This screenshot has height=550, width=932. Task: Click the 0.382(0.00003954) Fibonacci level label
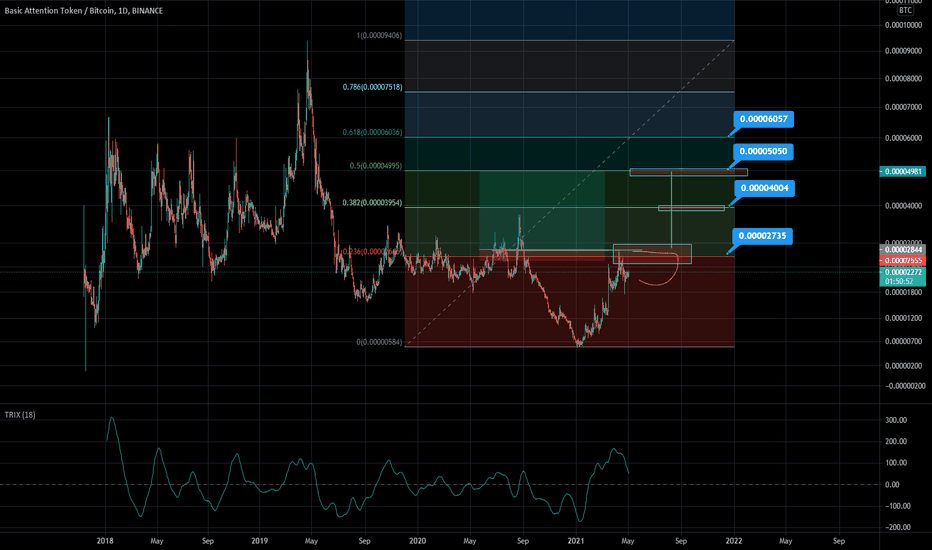coord(372,203)
